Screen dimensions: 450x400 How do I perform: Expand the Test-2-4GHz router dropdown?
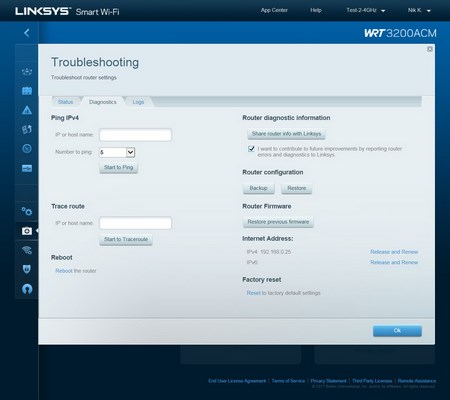point(366,10)
